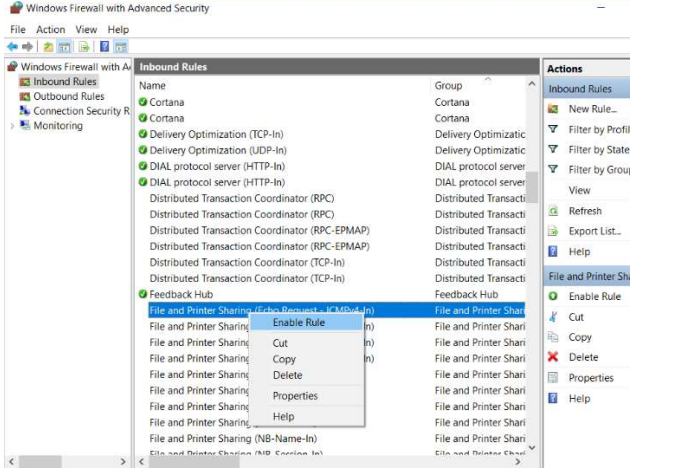
Task: Open the View menu
Action: click(x=86, y=29)
